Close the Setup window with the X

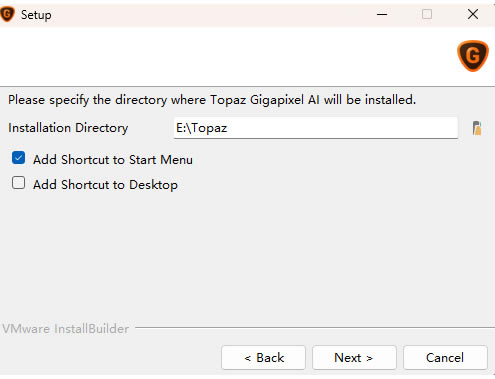[x=473, y=14]
